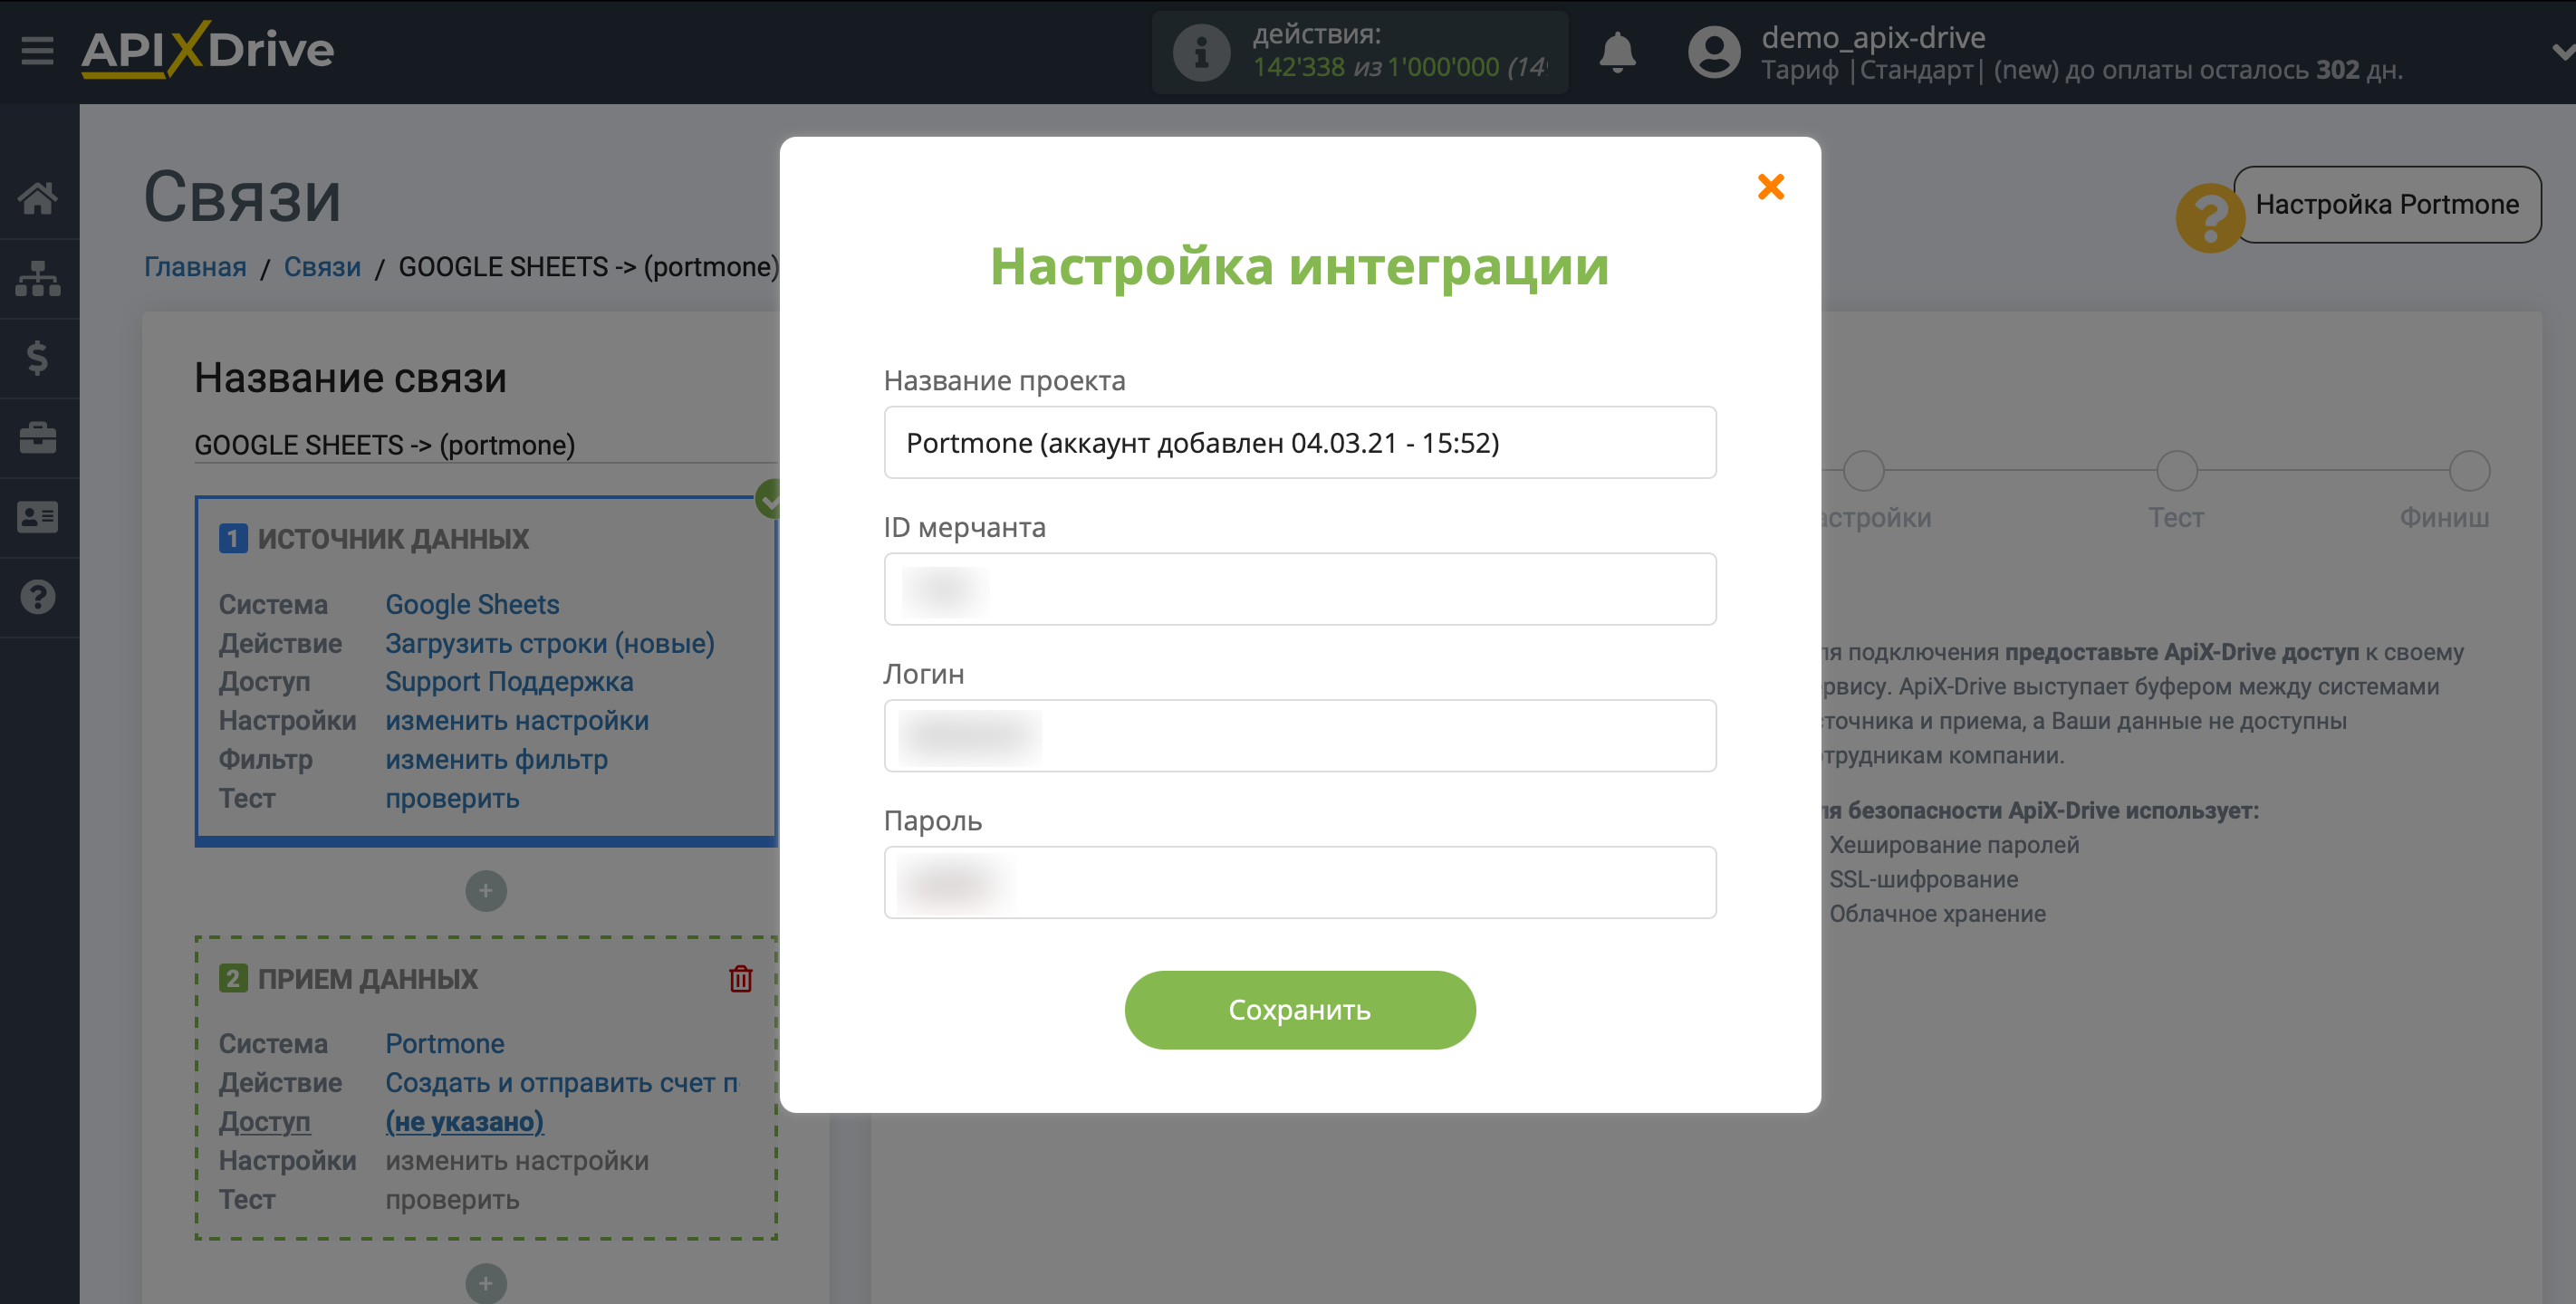Open the contact card icon in sidebar
2576x1304 pixels.
(38, 517)
